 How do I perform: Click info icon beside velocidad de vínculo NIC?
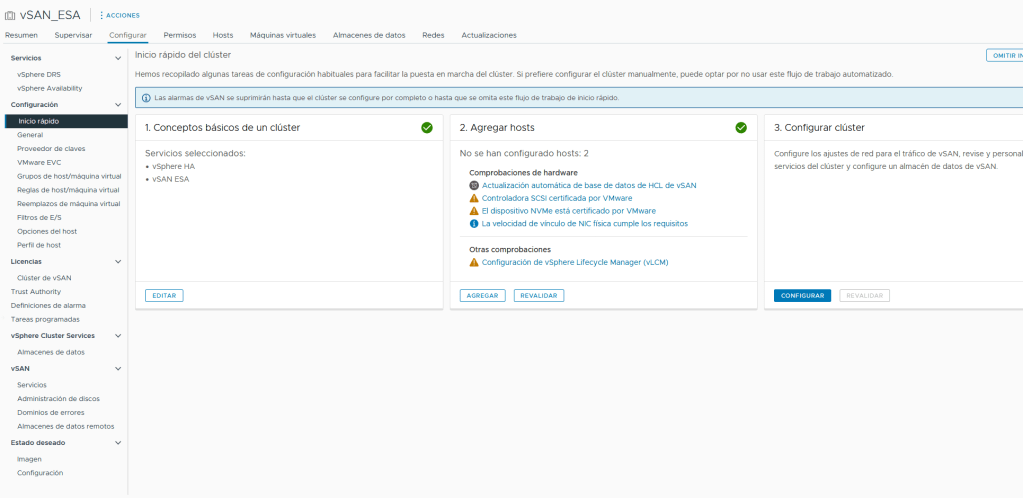coord(474,224)
